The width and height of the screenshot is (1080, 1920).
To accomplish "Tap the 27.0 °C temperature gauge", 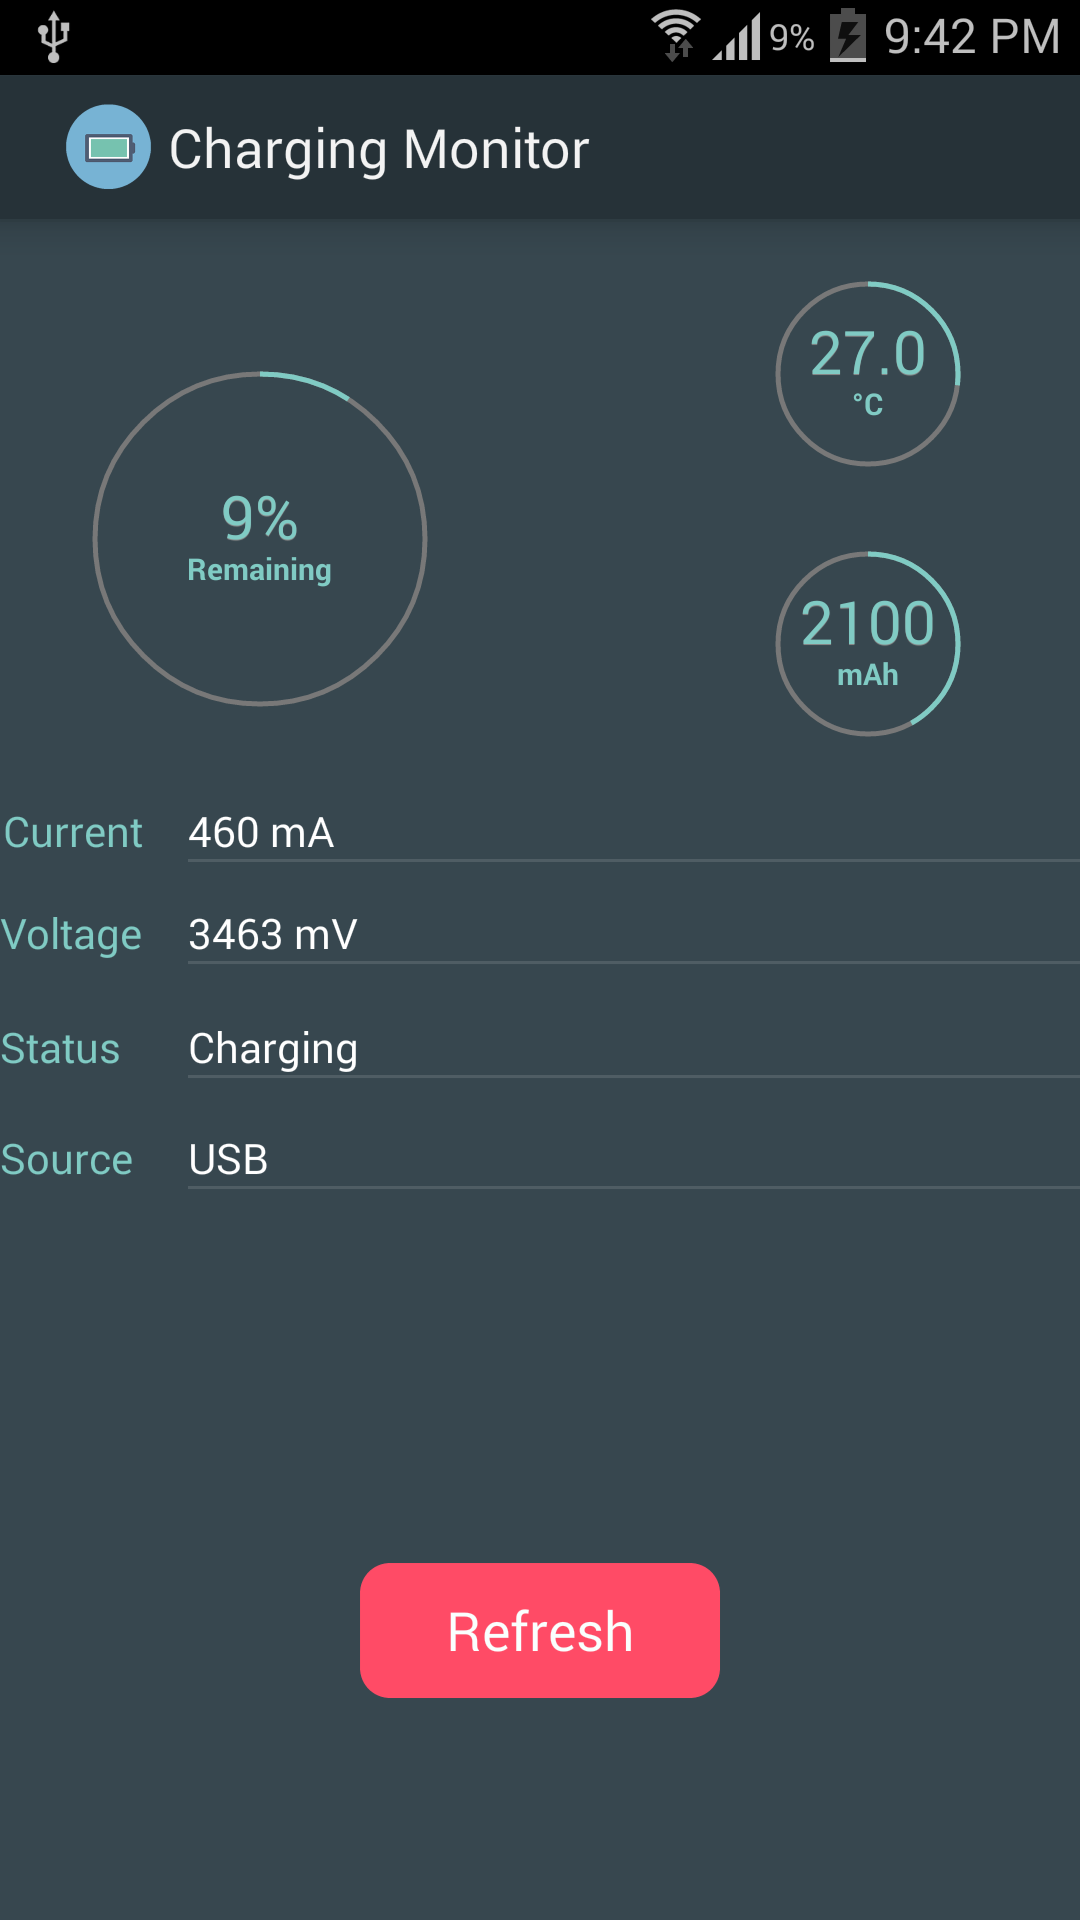I will click(x=868, y=374).
